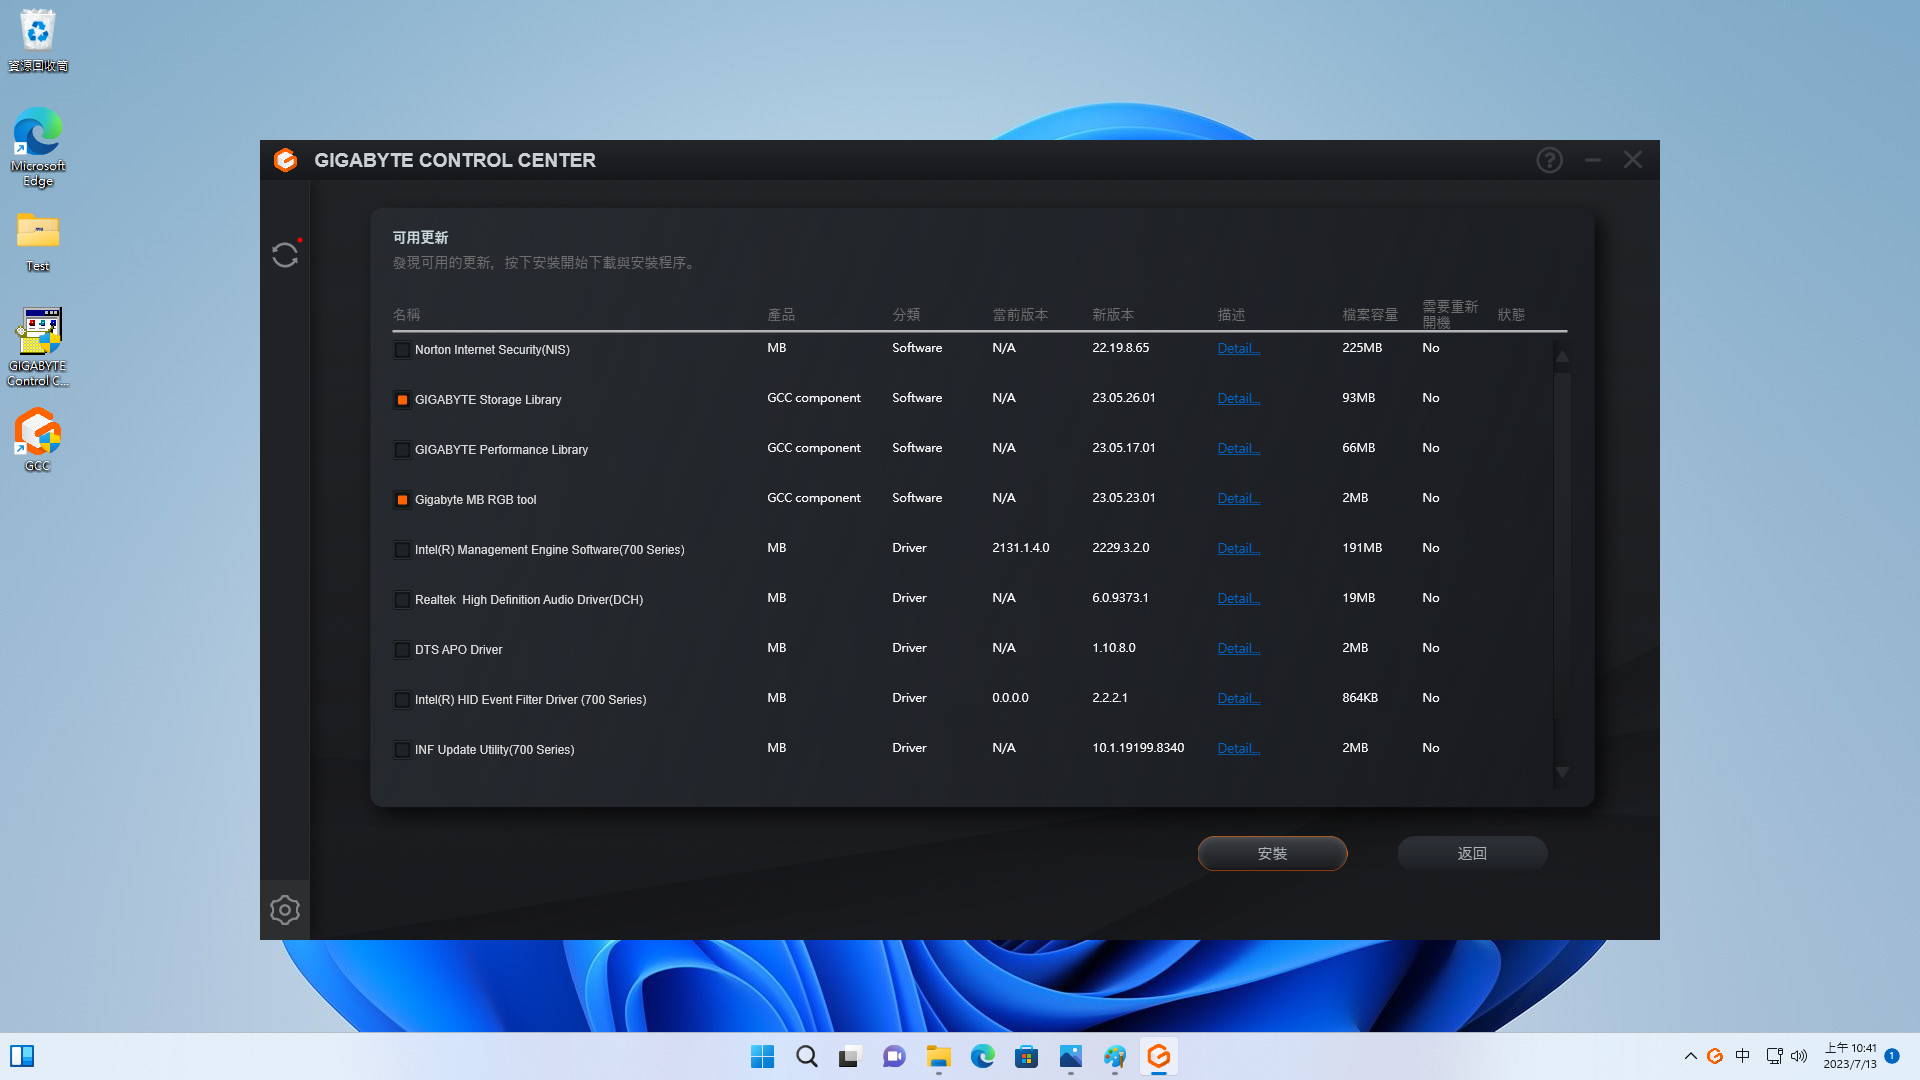
Task: Open GCC desktop shortcut
Action: [x=38, y=440]
